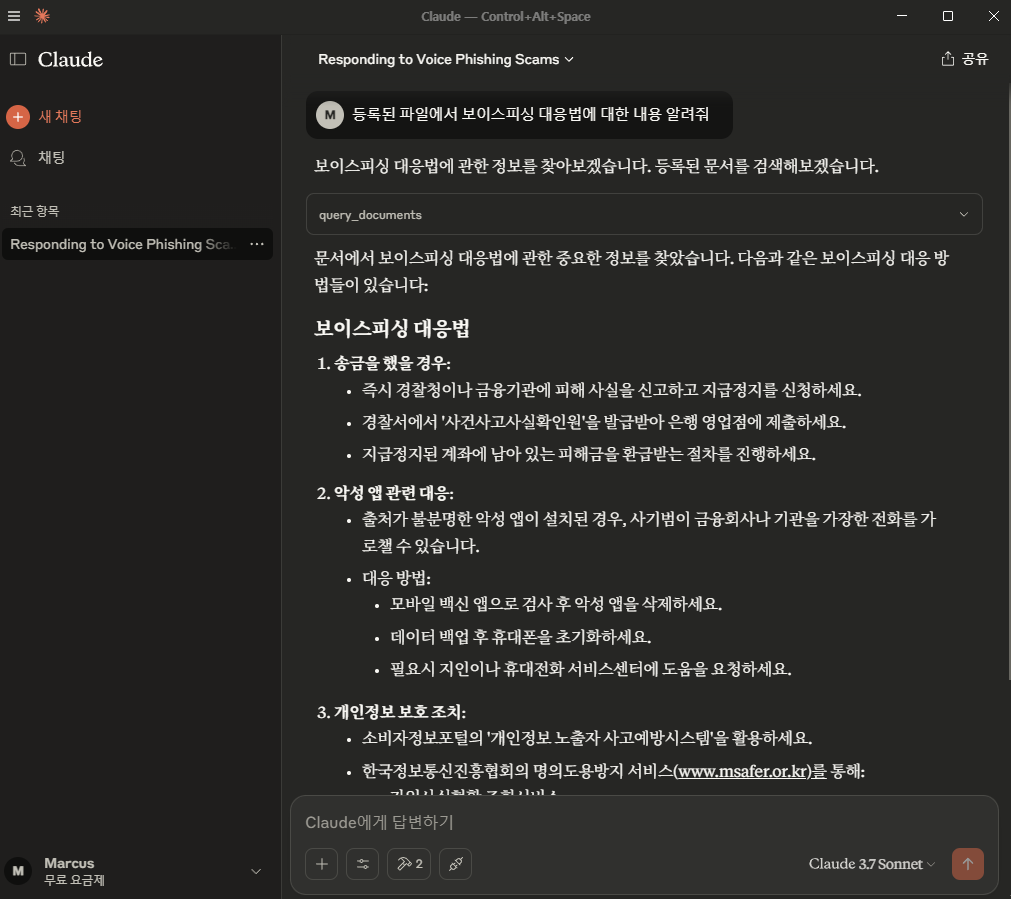Click the user avatar M in the message
The height and width of the screenshot is (899, 1011).
click(329, 115)
